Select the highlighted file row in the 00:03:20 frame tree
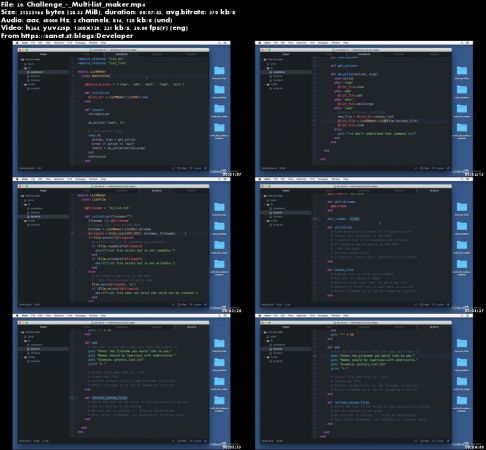This screenshot has width=486, height=450. [43, 217]
